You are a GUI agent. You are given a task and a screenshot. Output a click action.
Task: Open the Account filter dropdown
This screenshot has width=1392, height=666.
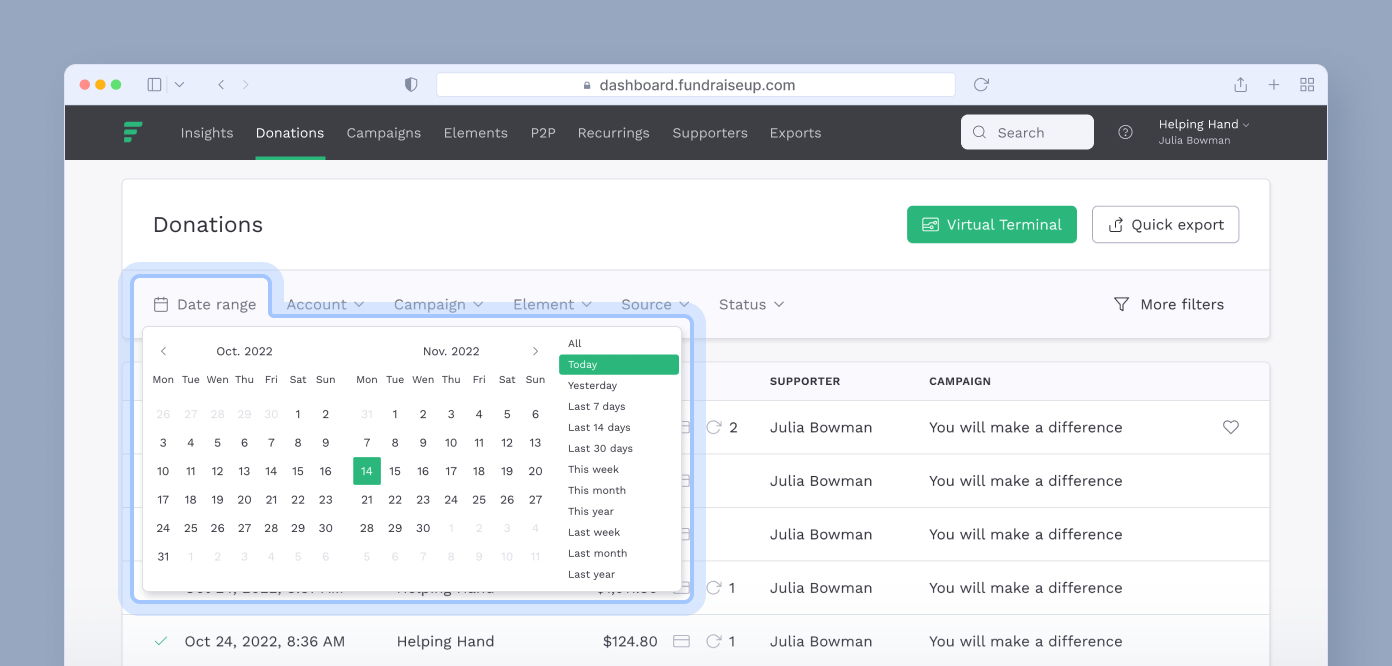(x=325, y=304)
